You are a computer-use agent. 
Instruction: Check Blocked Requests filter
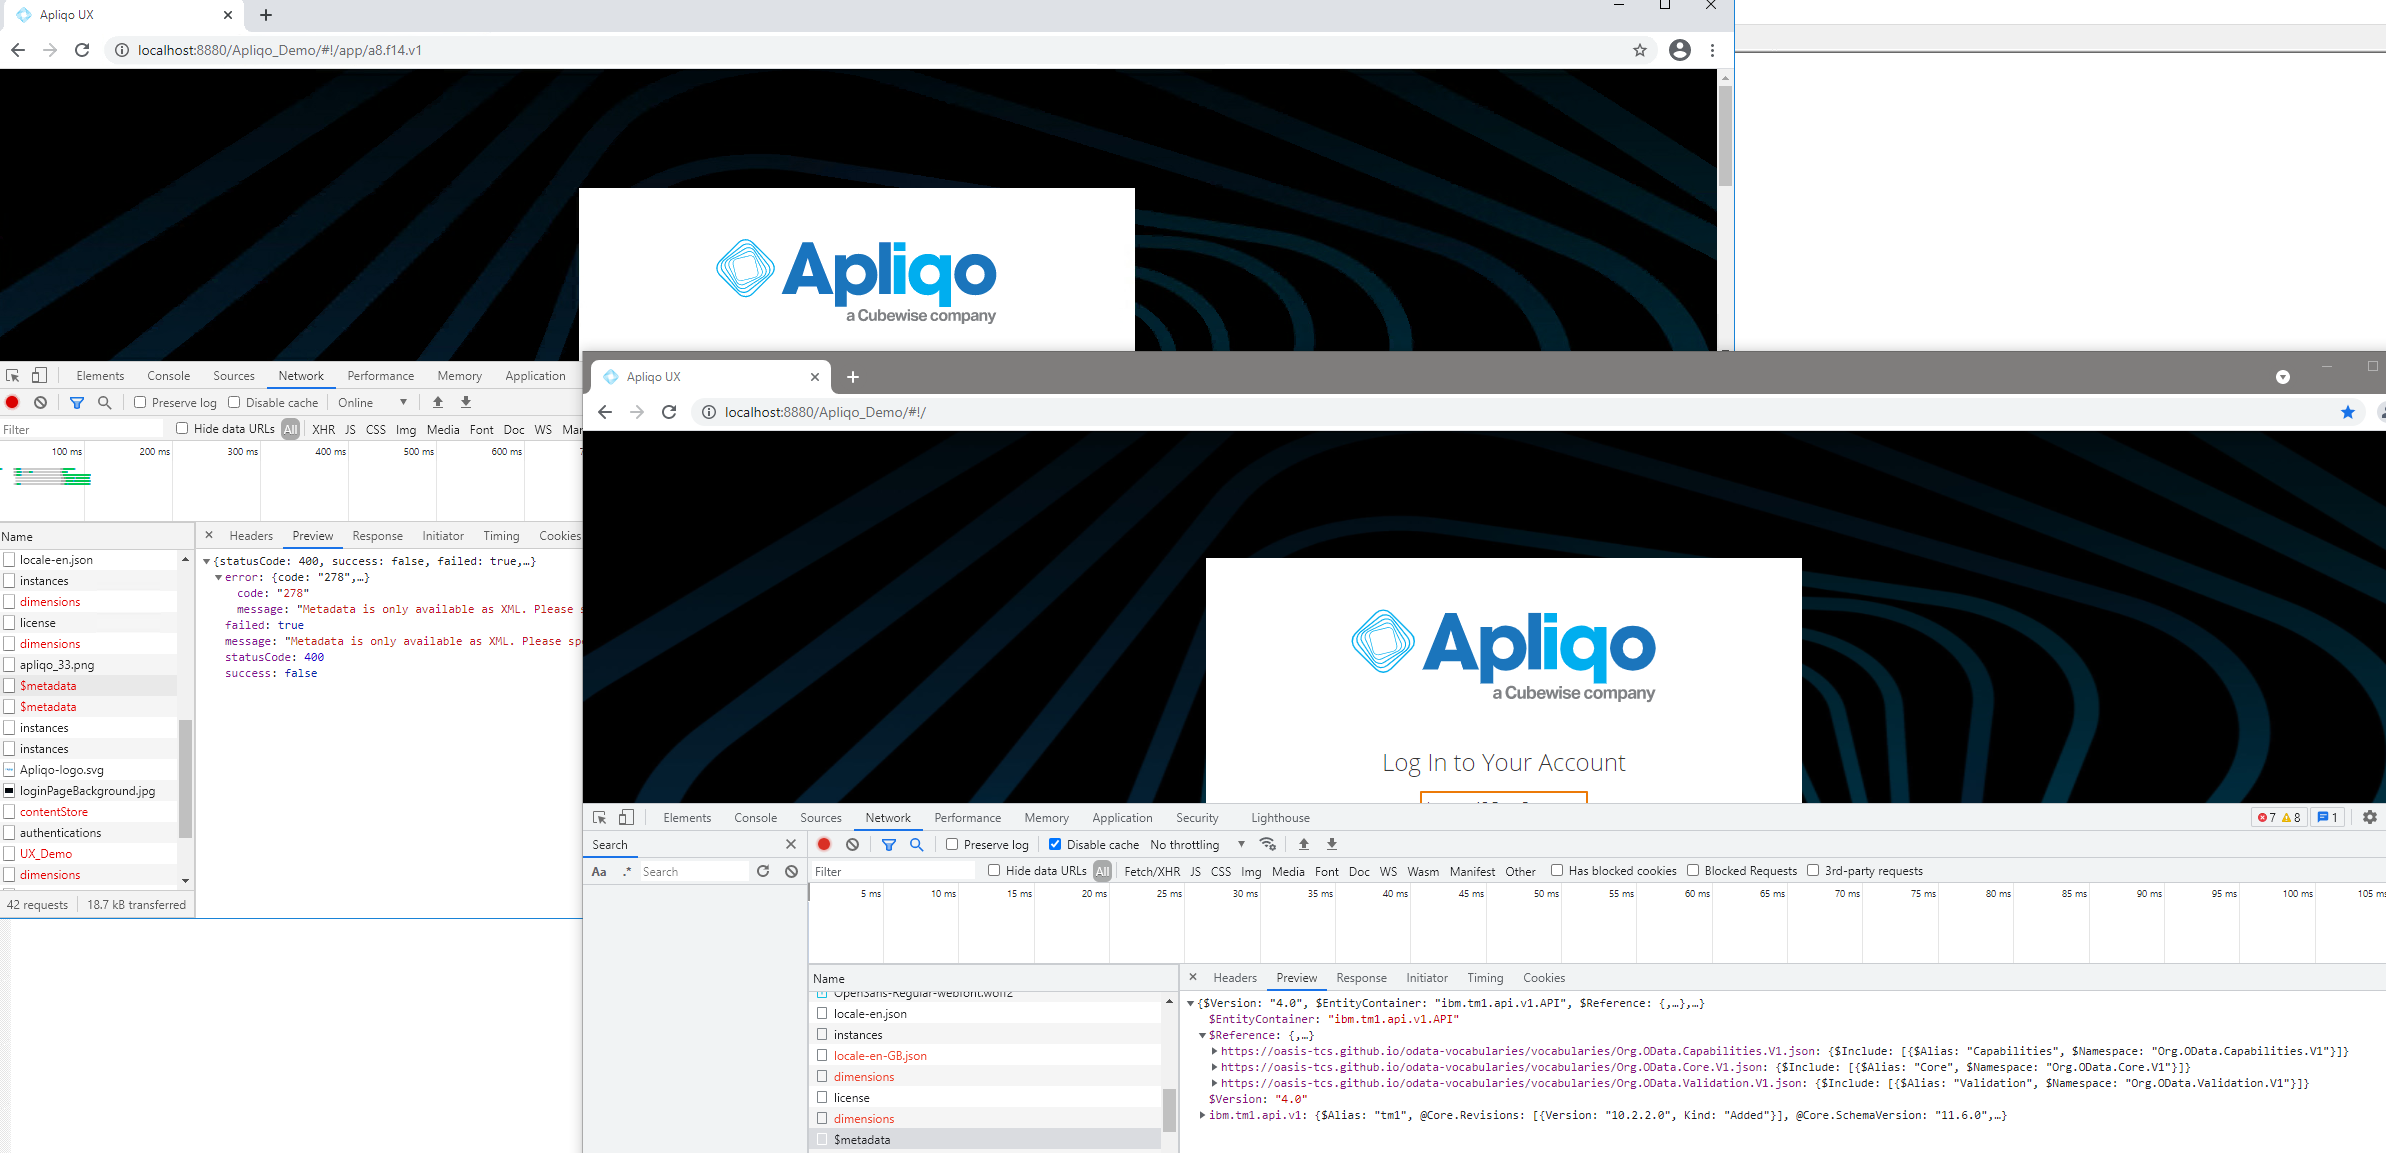(1693, 870)
